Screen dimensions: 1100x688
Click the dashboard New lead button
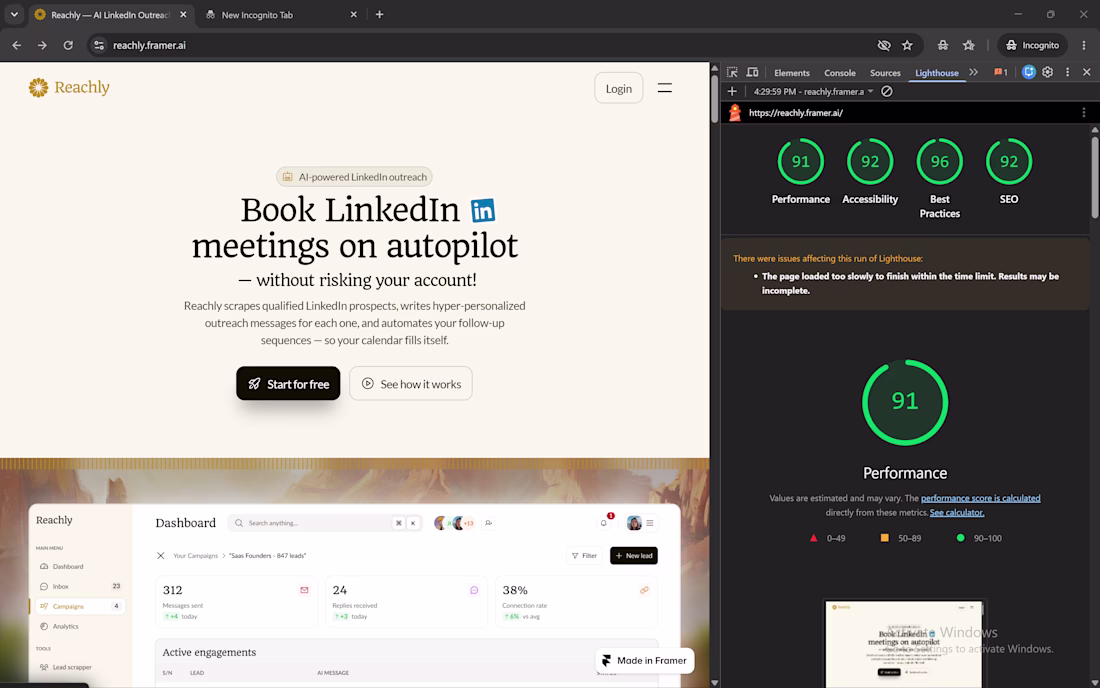(633, 555)
